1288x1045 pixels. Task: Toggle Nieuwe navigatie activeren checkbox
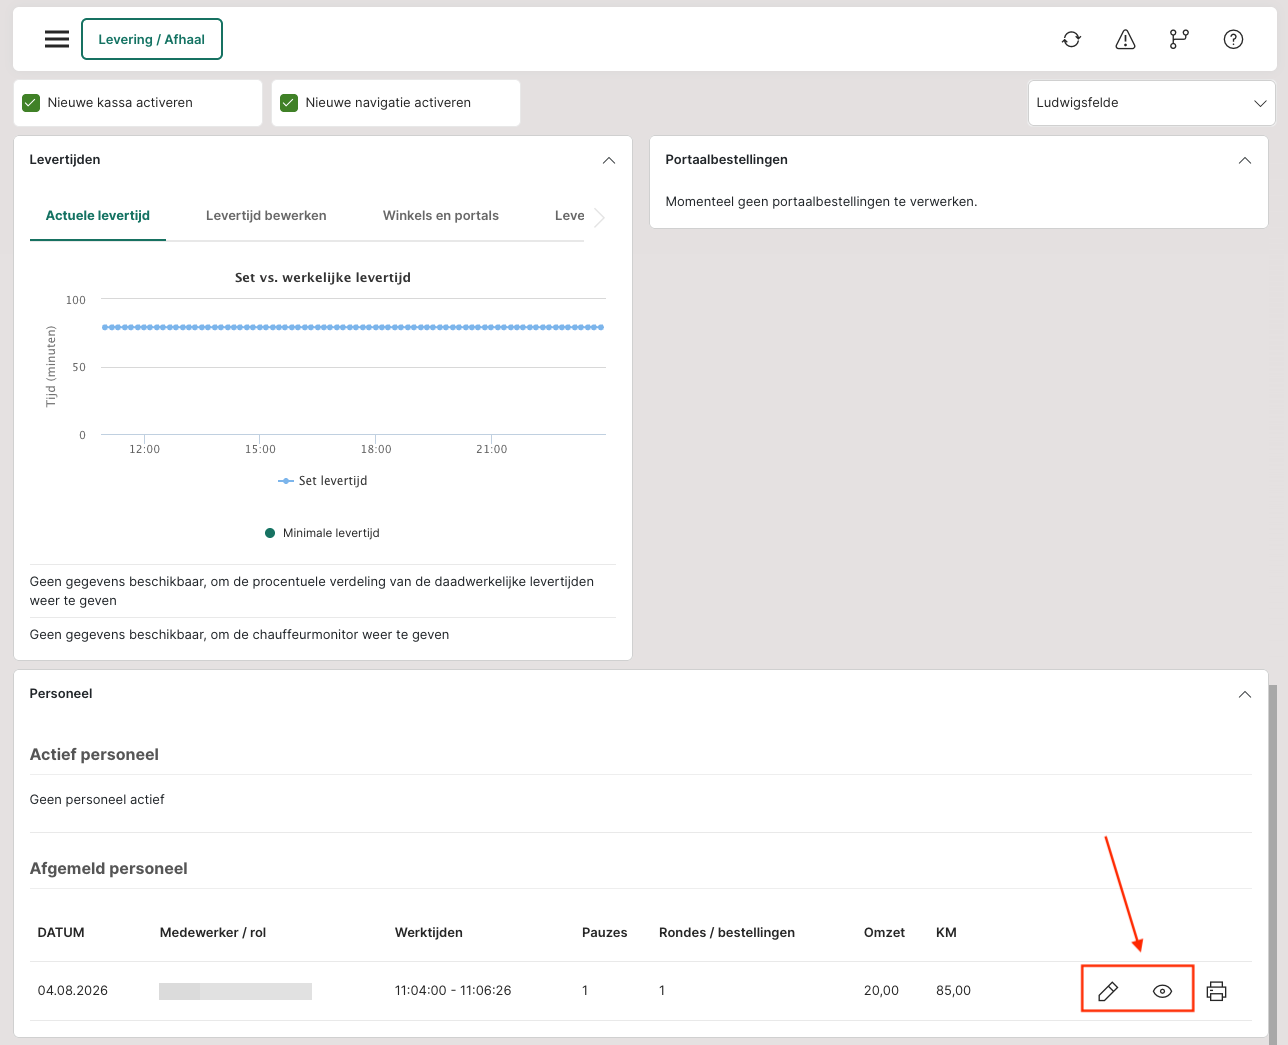click(289, 103)
